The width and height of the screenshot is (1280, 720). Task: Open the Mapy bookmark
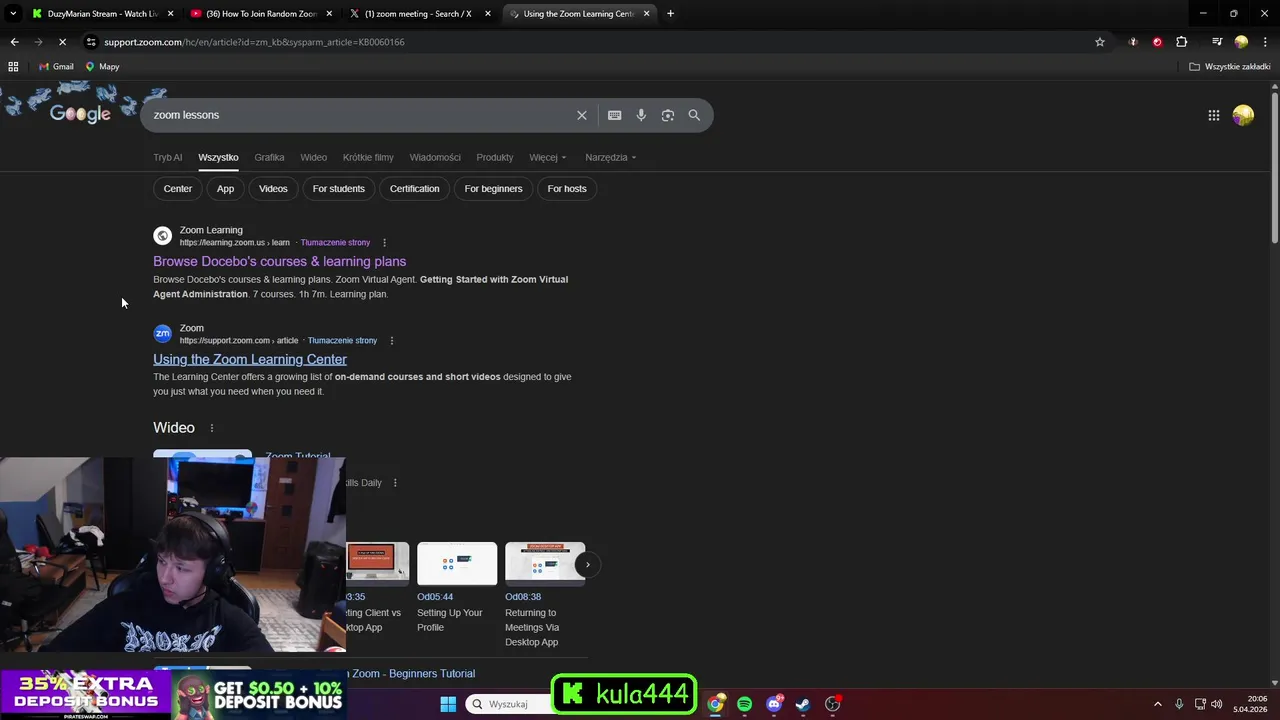[102, 67]
